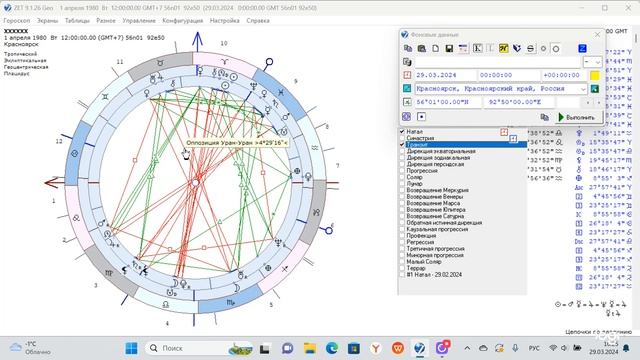Click the yellow color swatch beside time offset
Viewport: 640px width, 360px height.
tap(595, 75)
